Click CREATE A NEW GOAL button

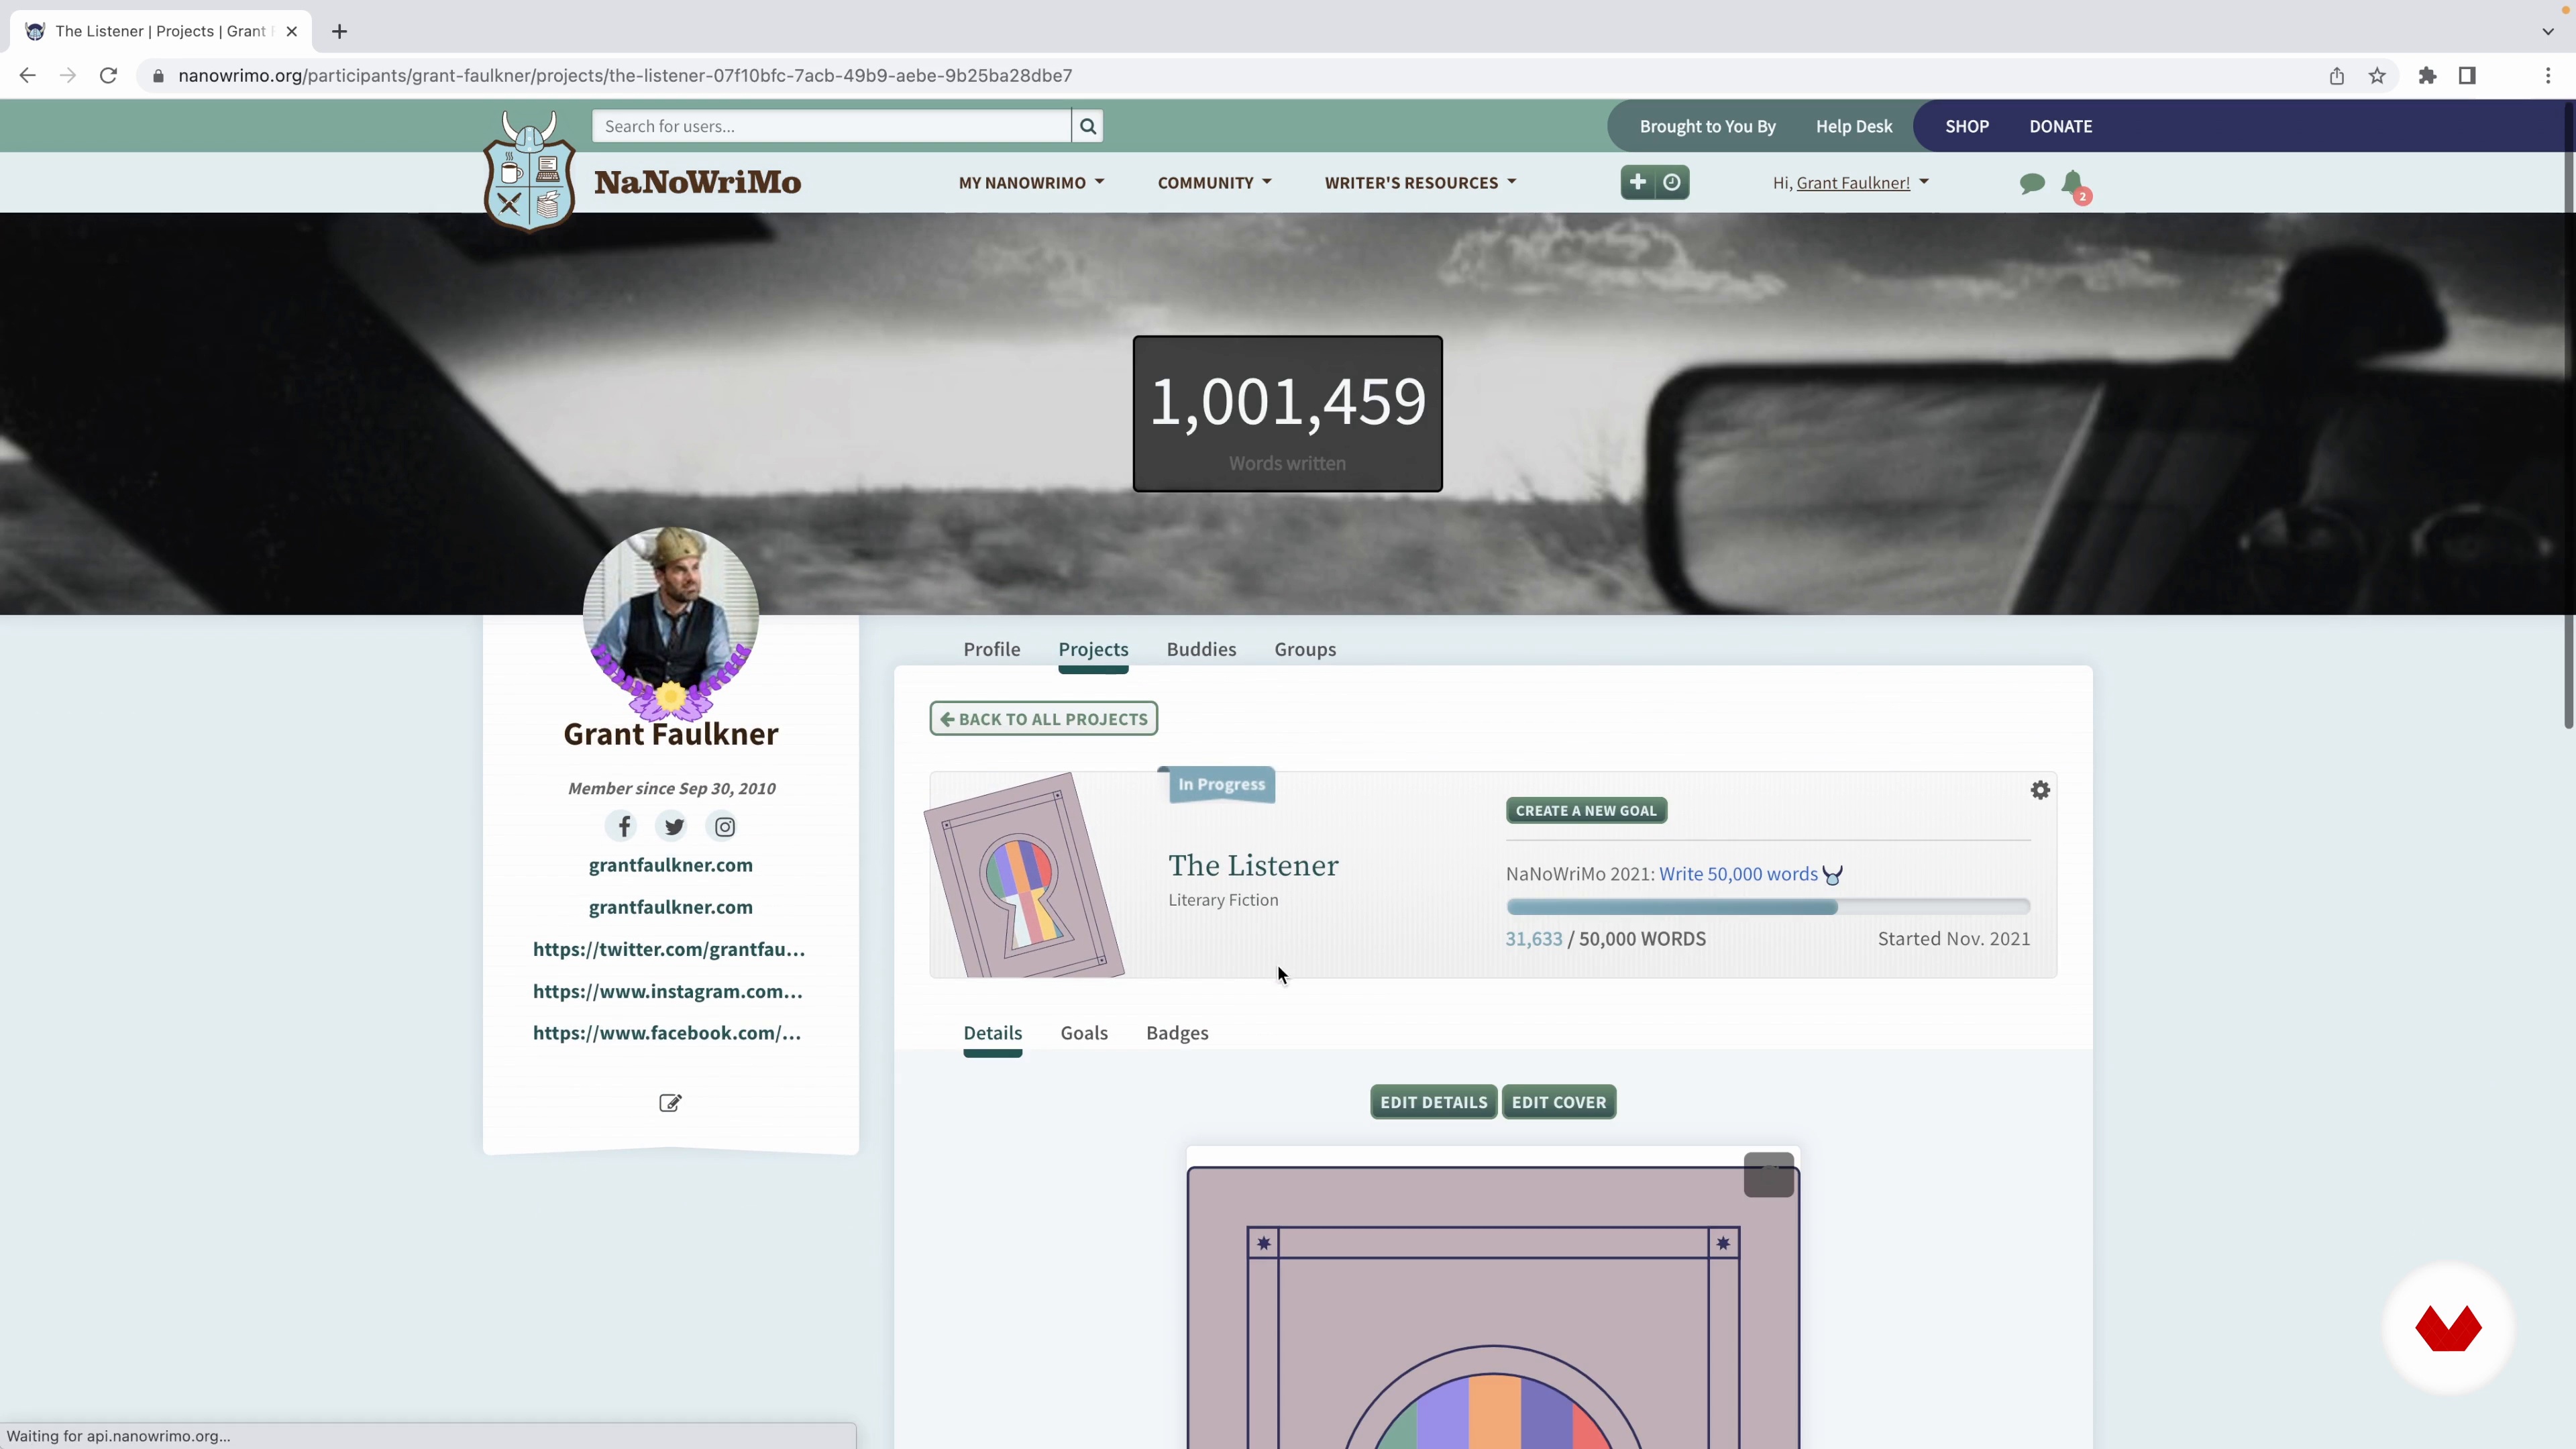1586,811
